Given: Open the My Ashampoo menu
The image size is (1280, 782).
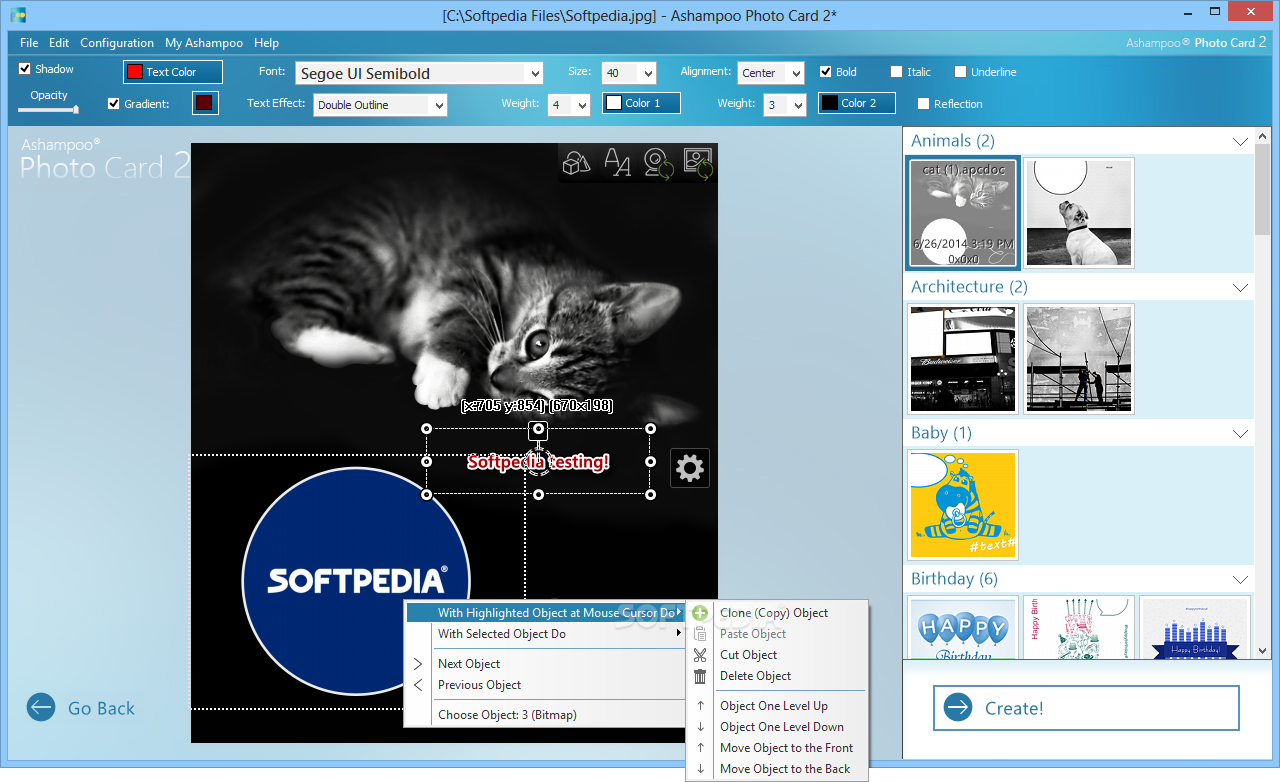Looking at the screenshot, I should click(x=204, y=43).
